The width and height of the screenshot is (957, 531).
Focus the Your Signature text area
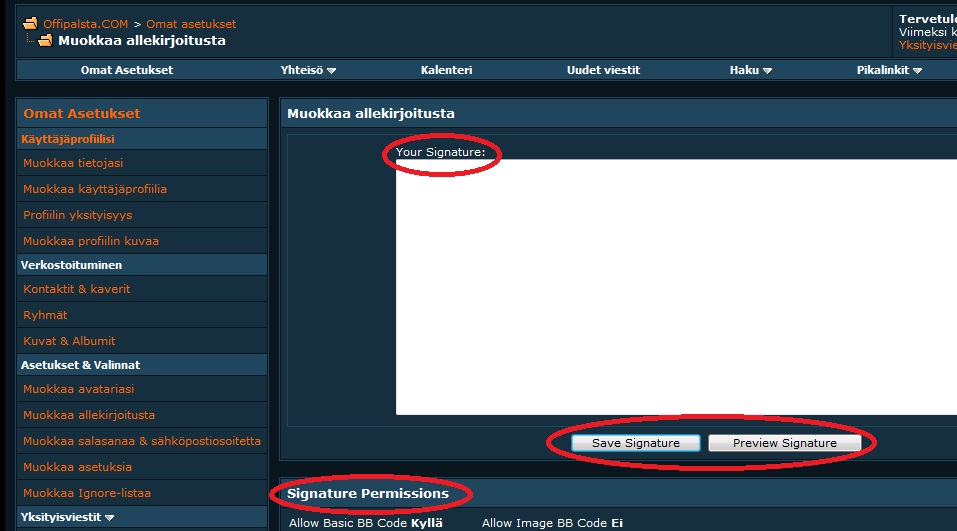[675, 290]
